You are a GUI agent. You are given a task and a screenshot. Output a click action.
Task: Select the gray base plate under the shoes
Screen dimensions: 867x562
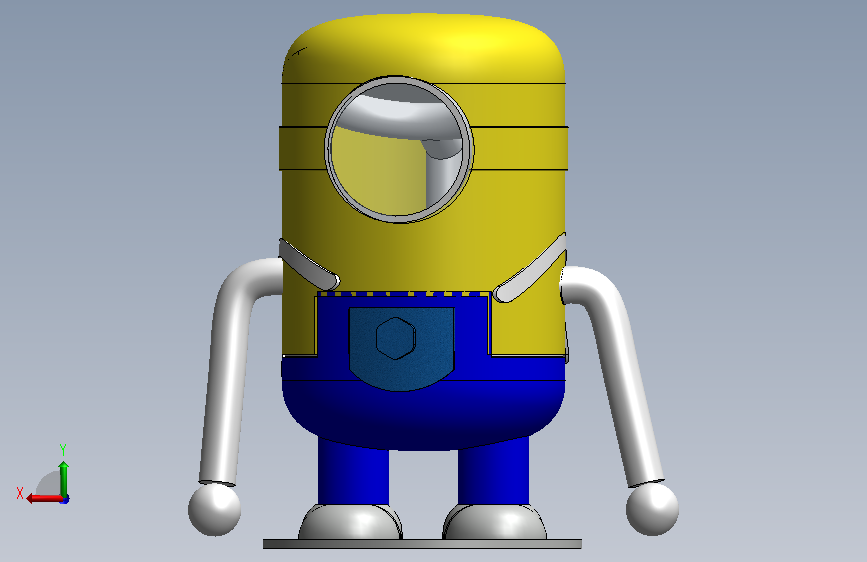[422, 544]
